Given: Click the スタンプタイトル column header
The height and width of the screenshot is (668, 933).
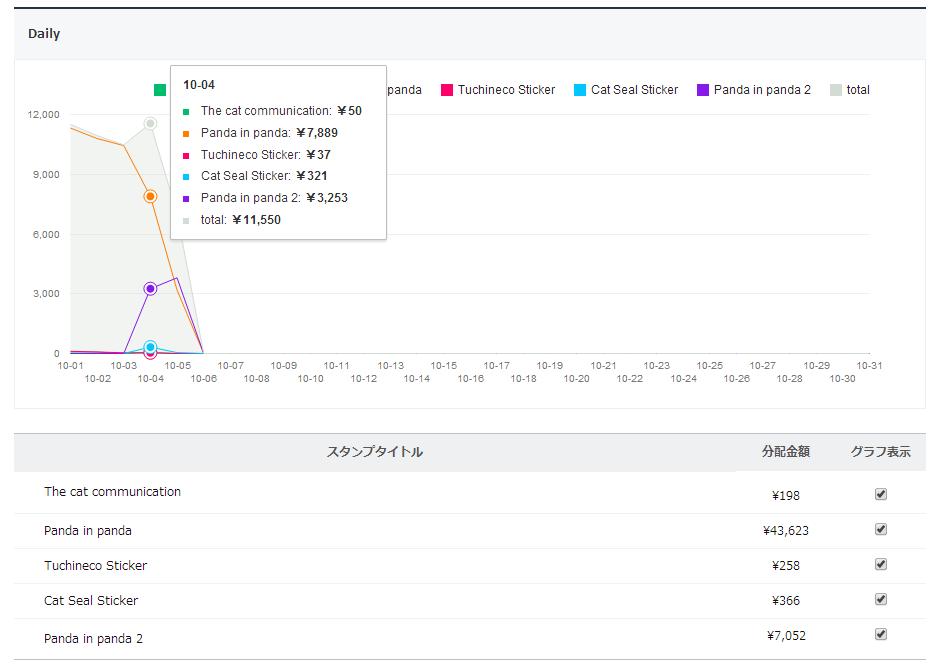Looking at the screenshot, I should point(375,452).
